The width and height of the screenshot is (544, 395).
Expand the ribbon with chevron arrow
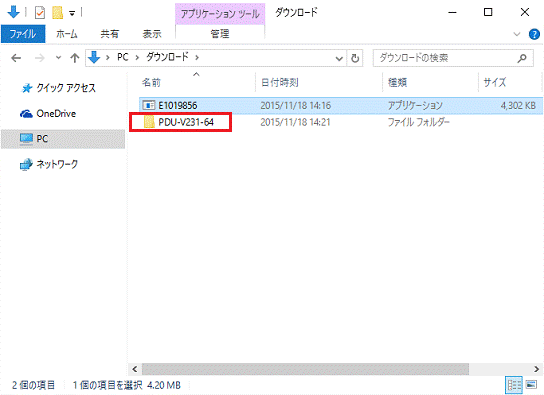[517, 34]
